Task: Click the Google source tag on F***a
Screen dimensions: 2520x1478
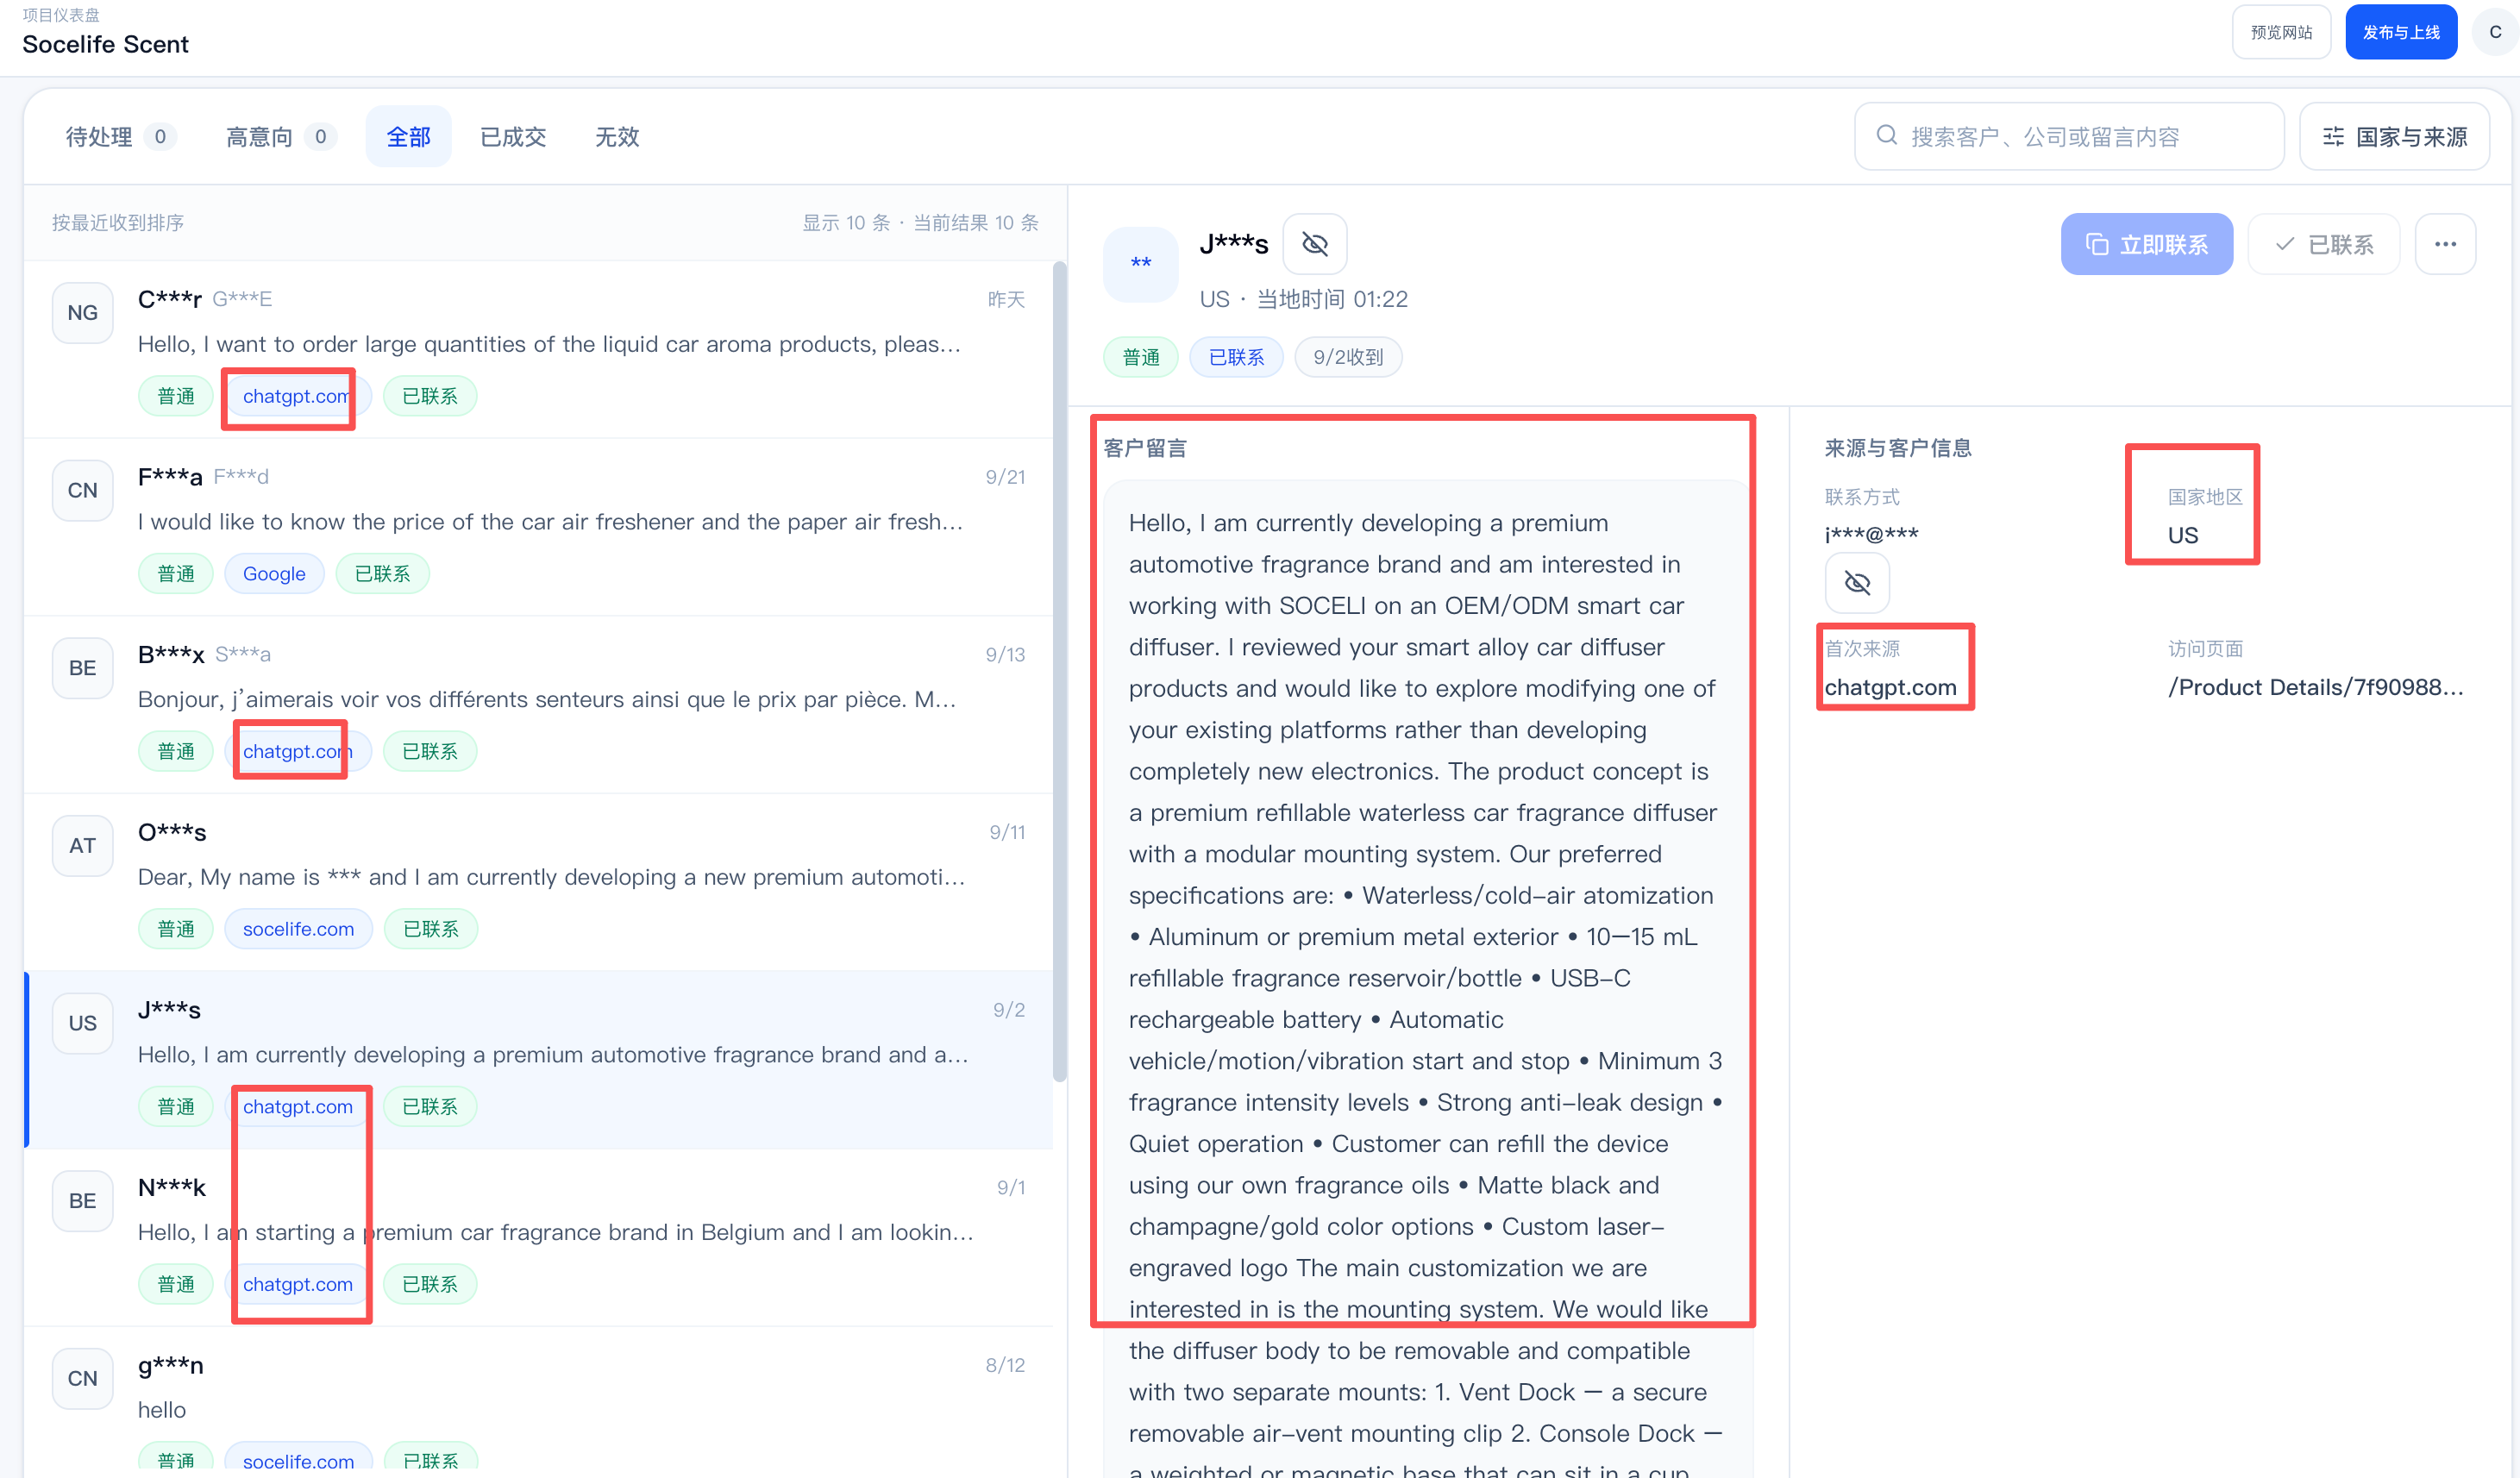Action: pos(274,574)
